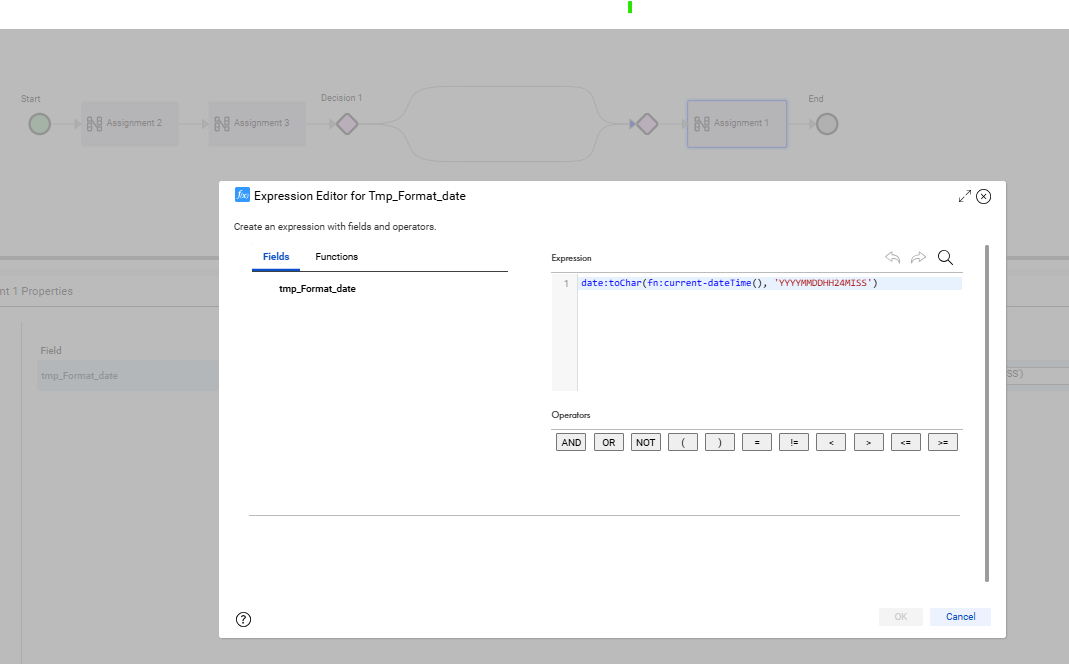Click date:toChar in the expression

(611, 283)
